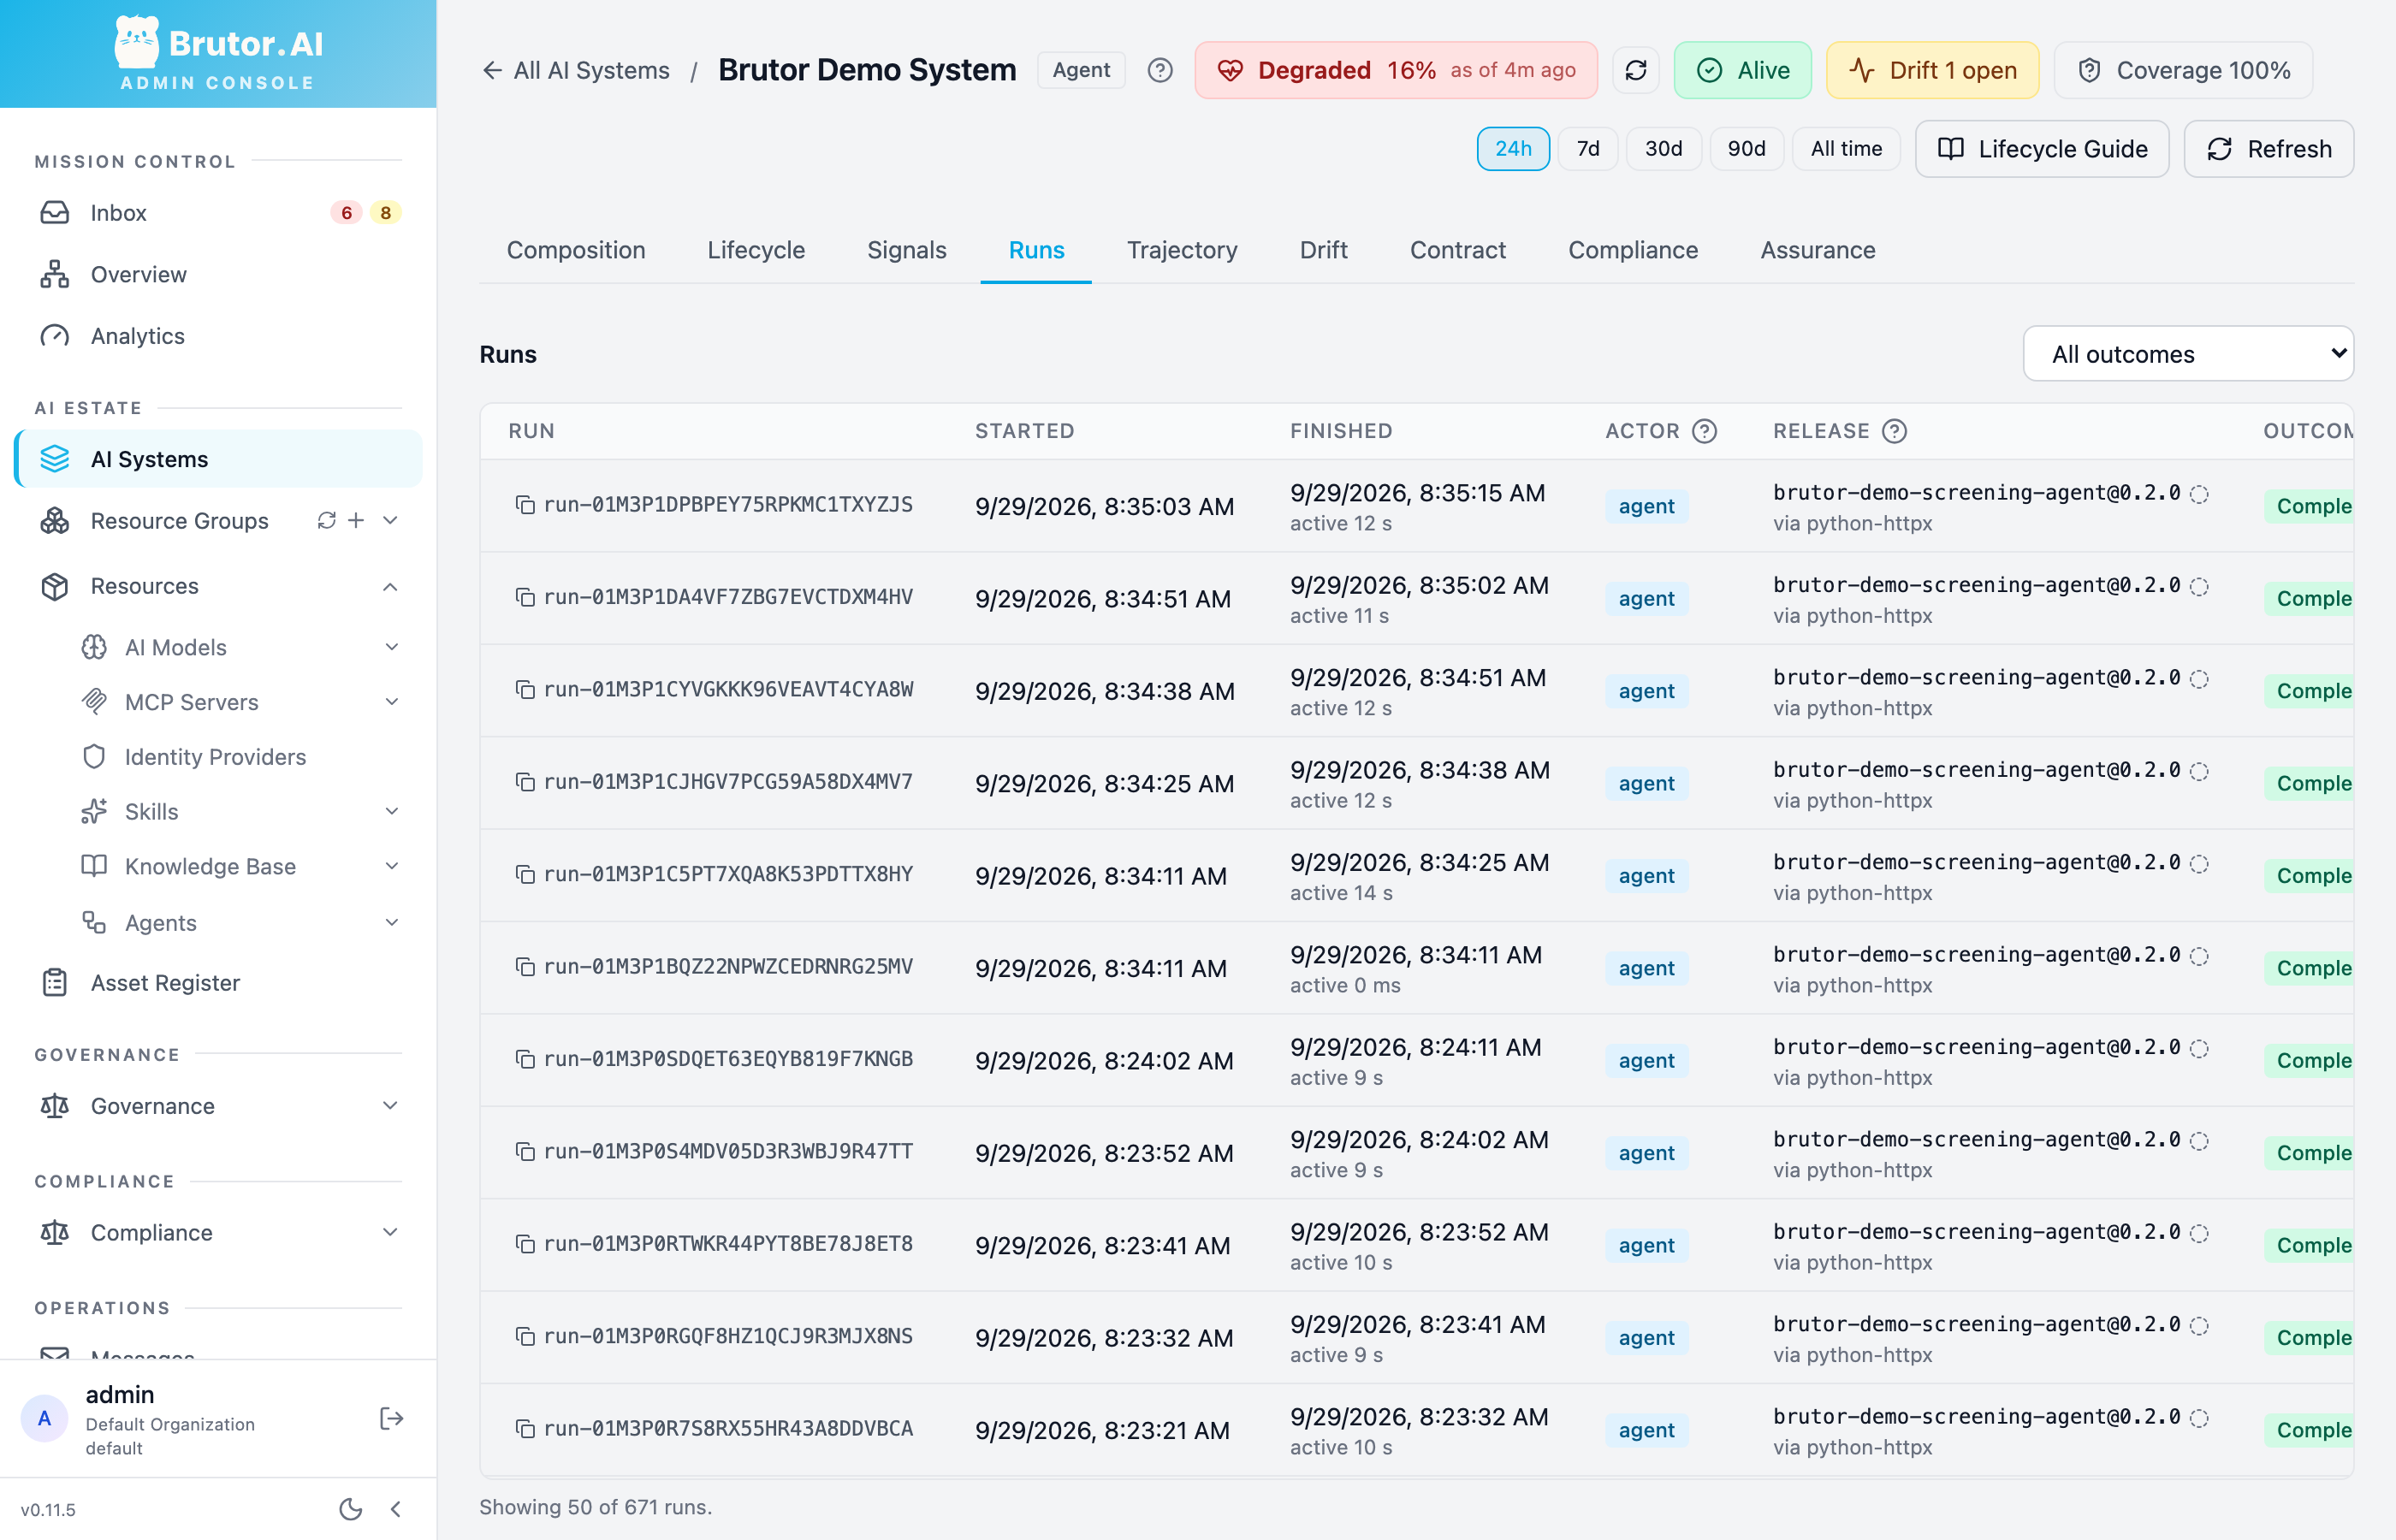Image resolution: width=2396 pixels, height=1540 pixels.
Task: Select the 90d time range
Action: [x=1746, y=149]
